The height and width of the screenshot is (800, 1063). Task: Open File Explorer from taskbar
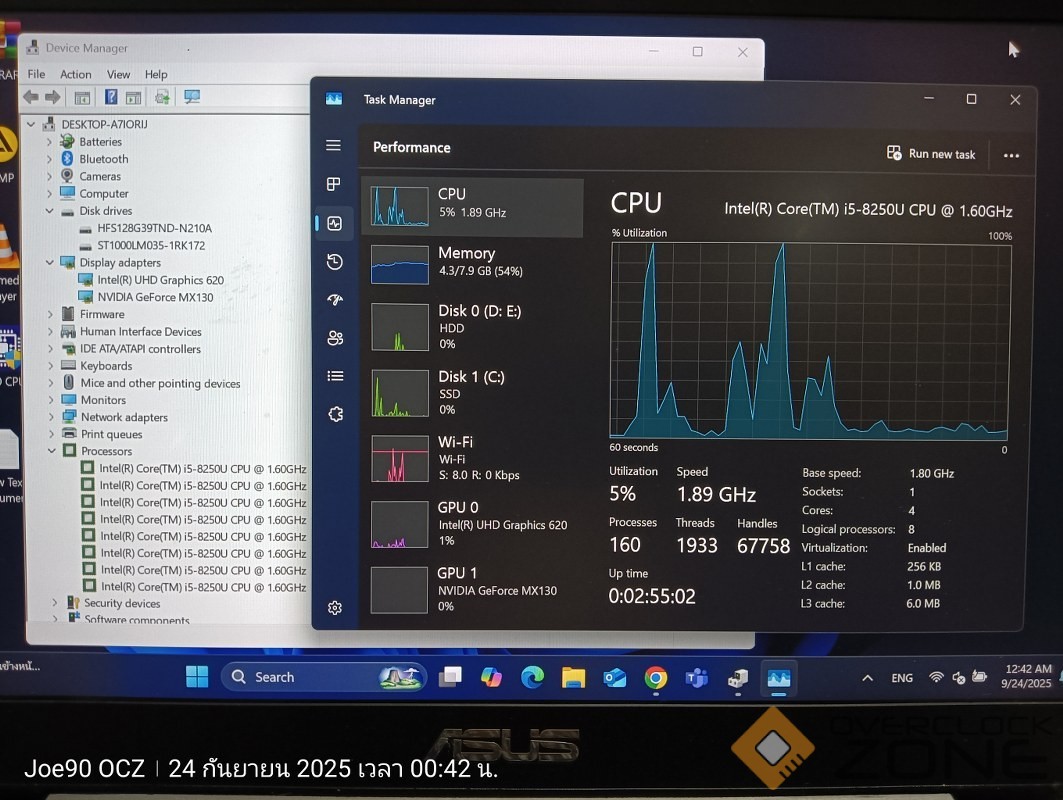(x=573, y=677)
